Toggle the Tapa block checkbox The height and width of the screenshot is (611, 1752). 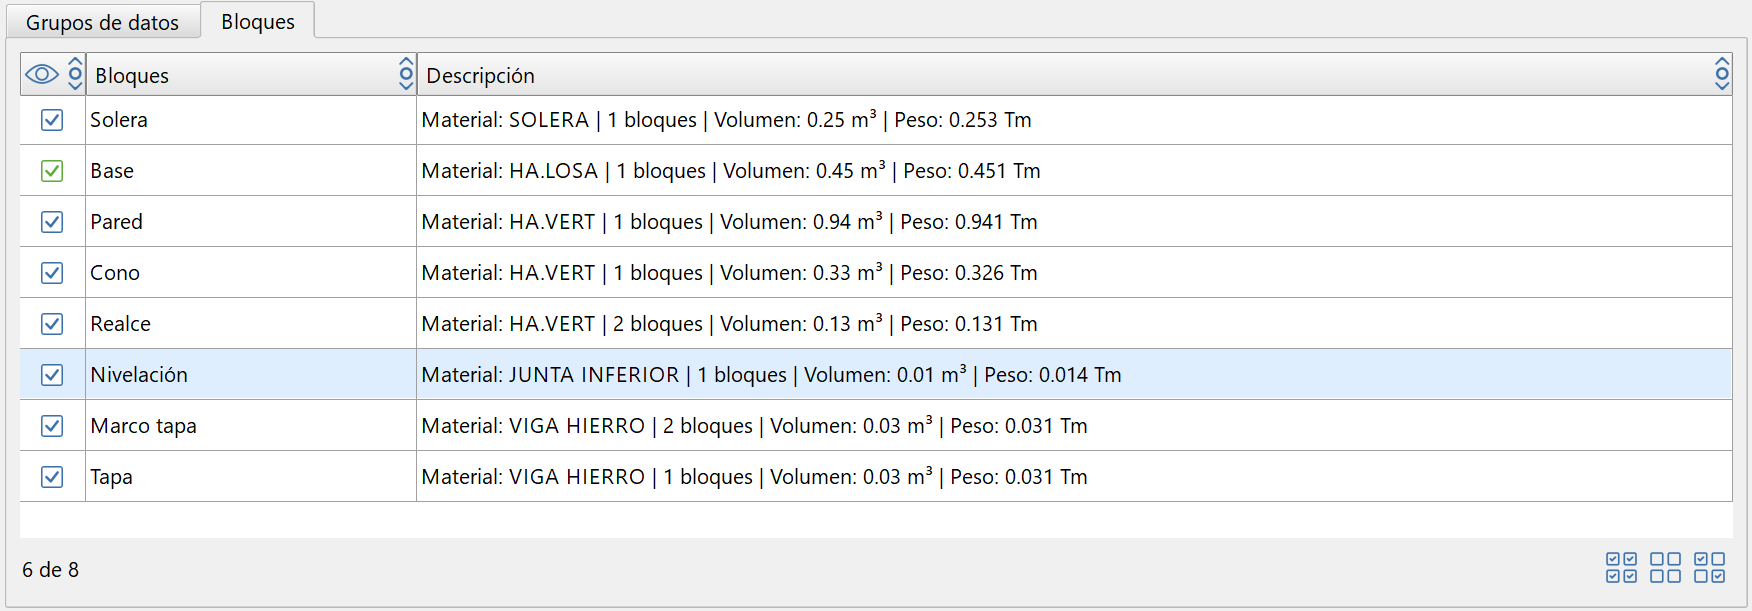tap(52, 477)
